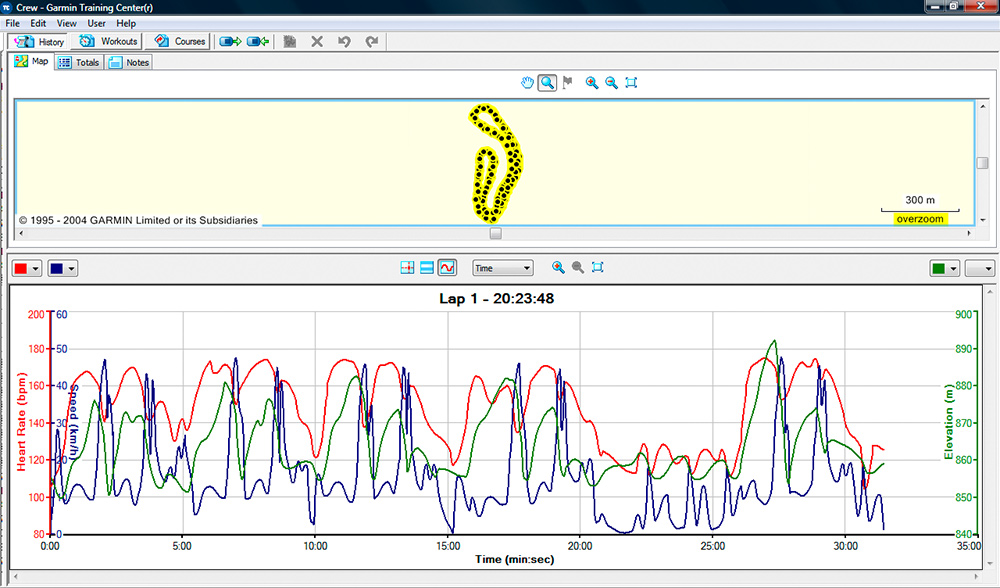Click the Time (min:sec) axis label

(x=514, y=559)
